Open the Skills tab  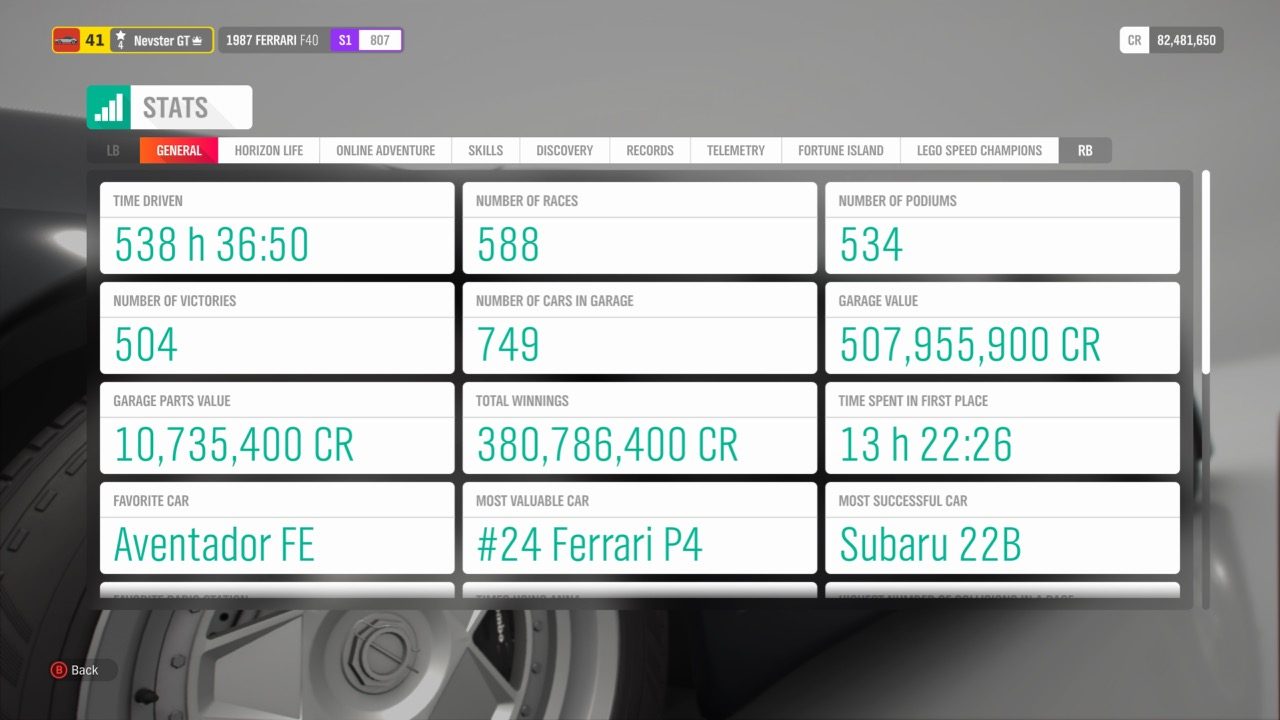click(x=485, y=150)
